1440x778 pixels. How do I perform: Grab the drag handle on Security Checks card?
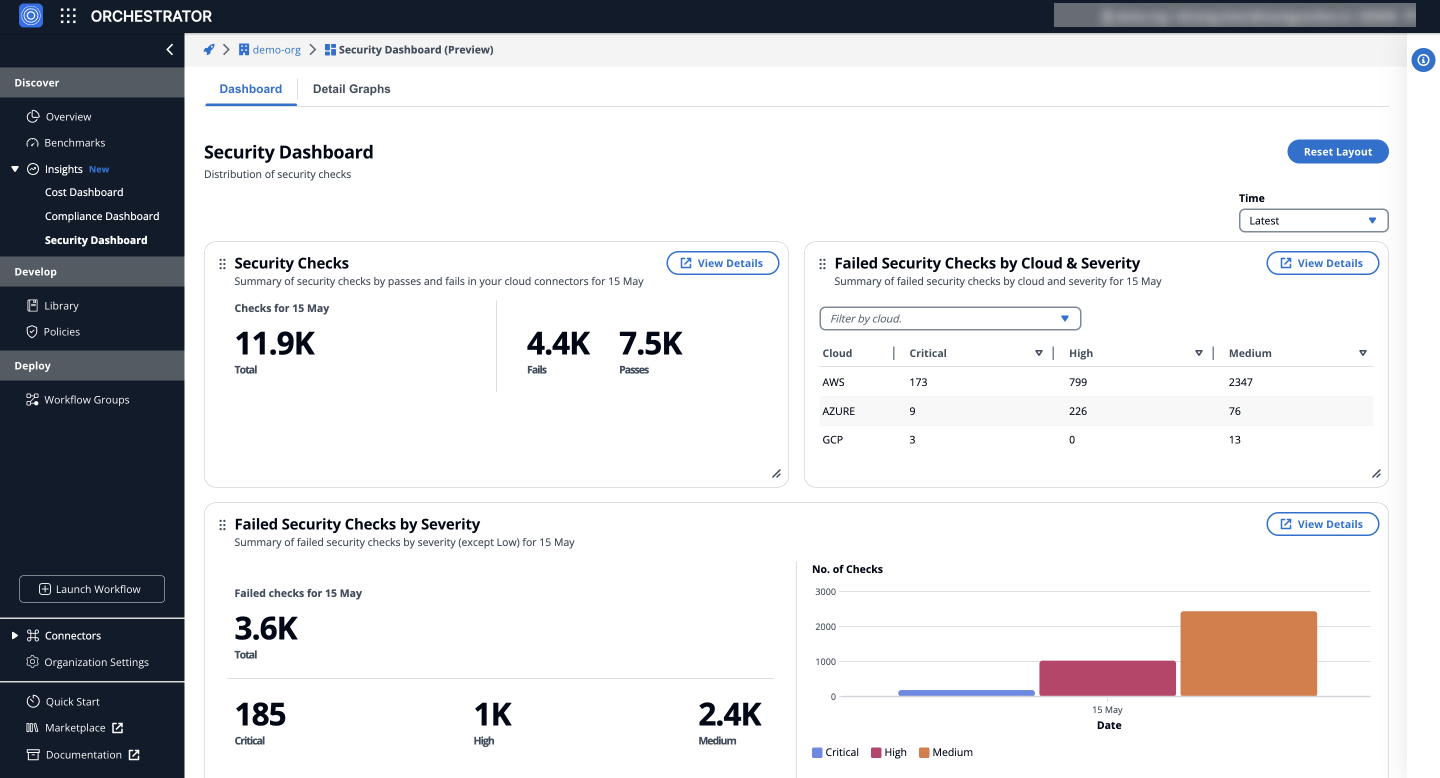point(220,263)
